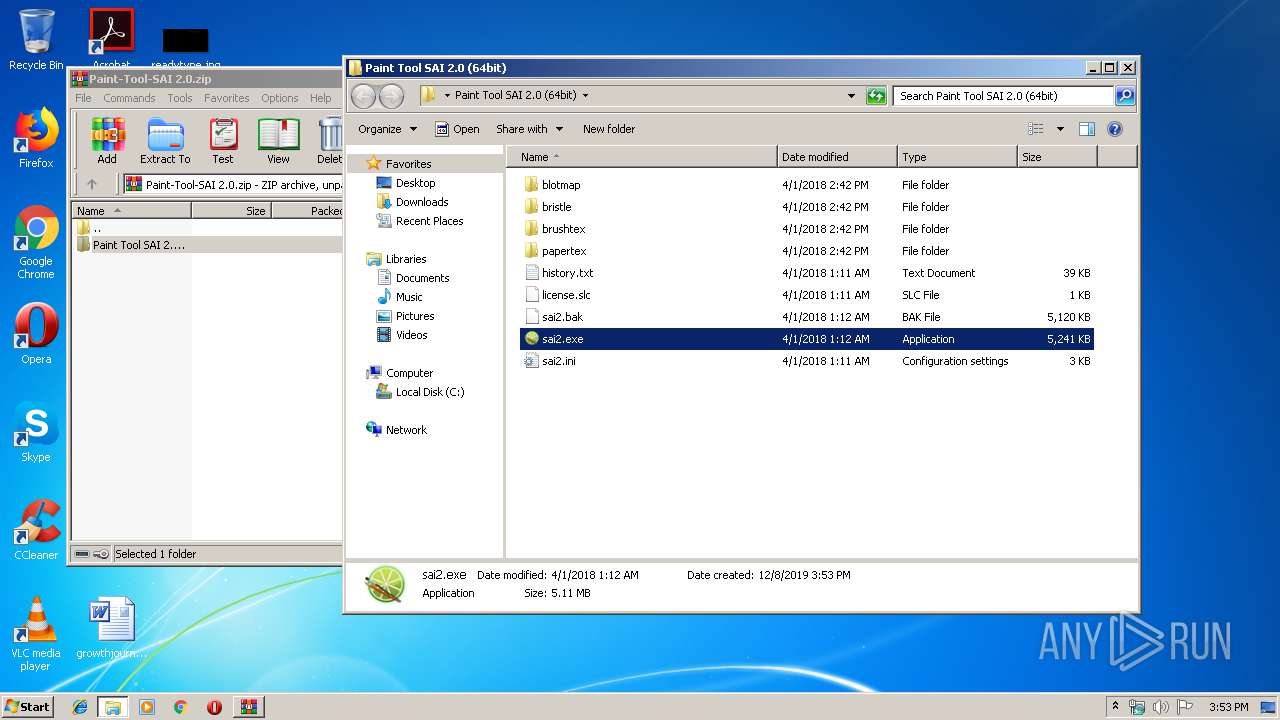Sort Explorer files by Size column
Viewport: 1280px width, 720px height.
[1057, 157]
